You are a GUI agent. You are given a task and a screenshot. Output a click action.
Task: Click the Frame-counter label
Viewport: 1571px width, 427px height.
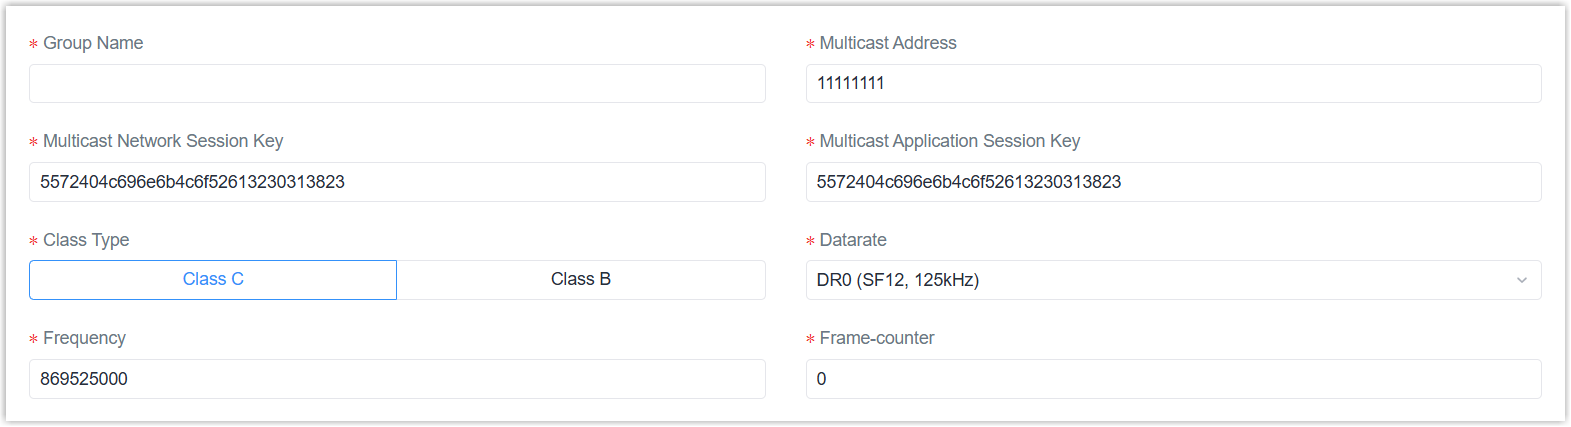[x=877, y=338]
